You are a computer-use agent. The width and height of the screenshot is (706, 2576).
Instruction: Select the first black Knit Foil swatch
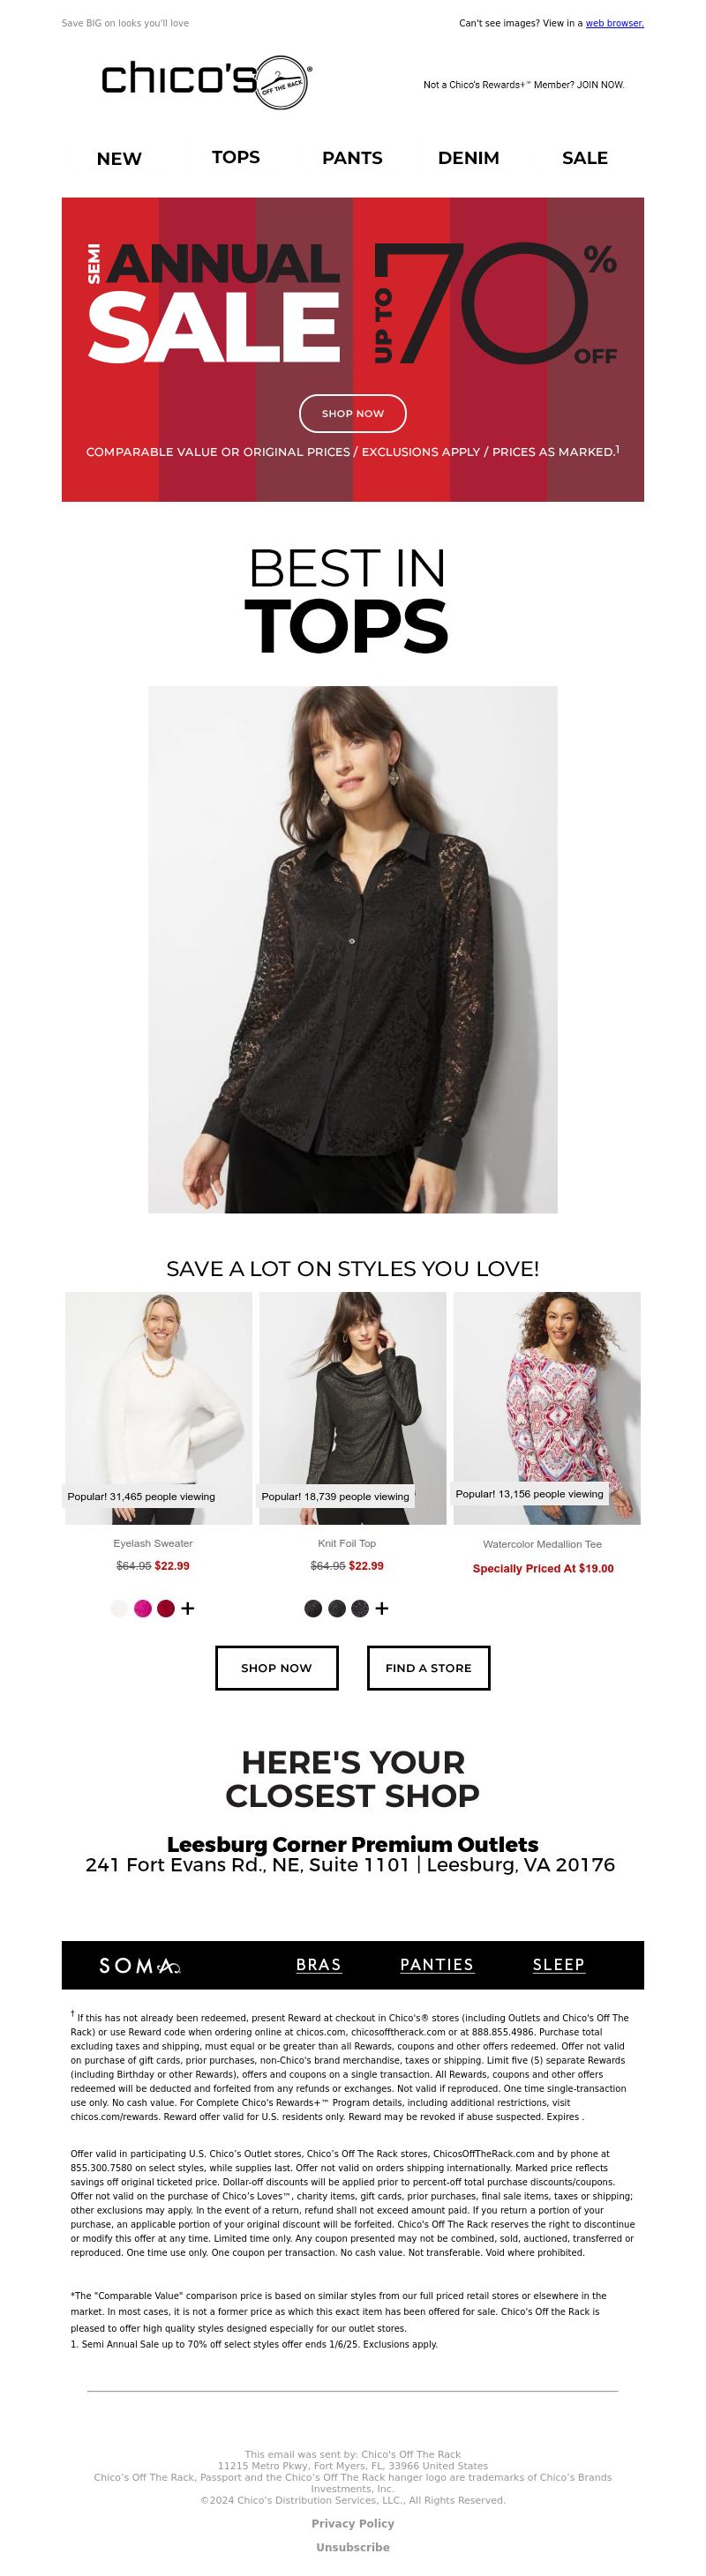(313, 1608)
